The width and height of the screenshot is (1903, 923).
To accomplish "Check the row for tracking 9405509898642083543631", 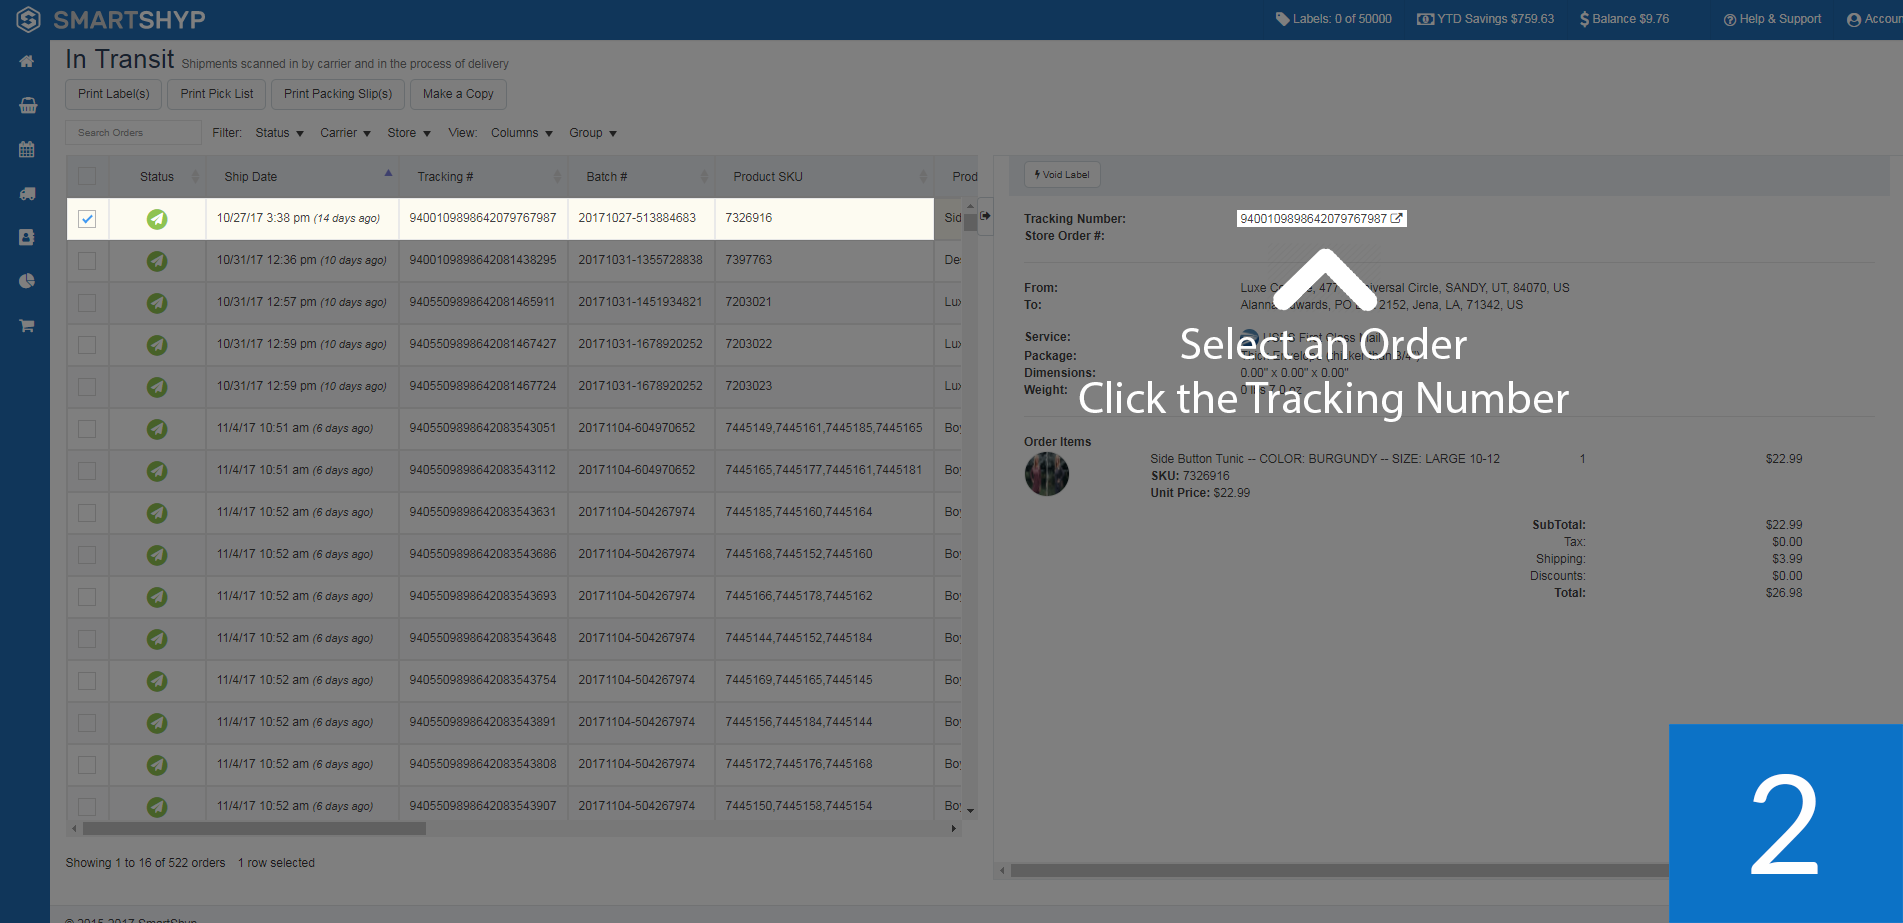I will click(x=87, y=513).
